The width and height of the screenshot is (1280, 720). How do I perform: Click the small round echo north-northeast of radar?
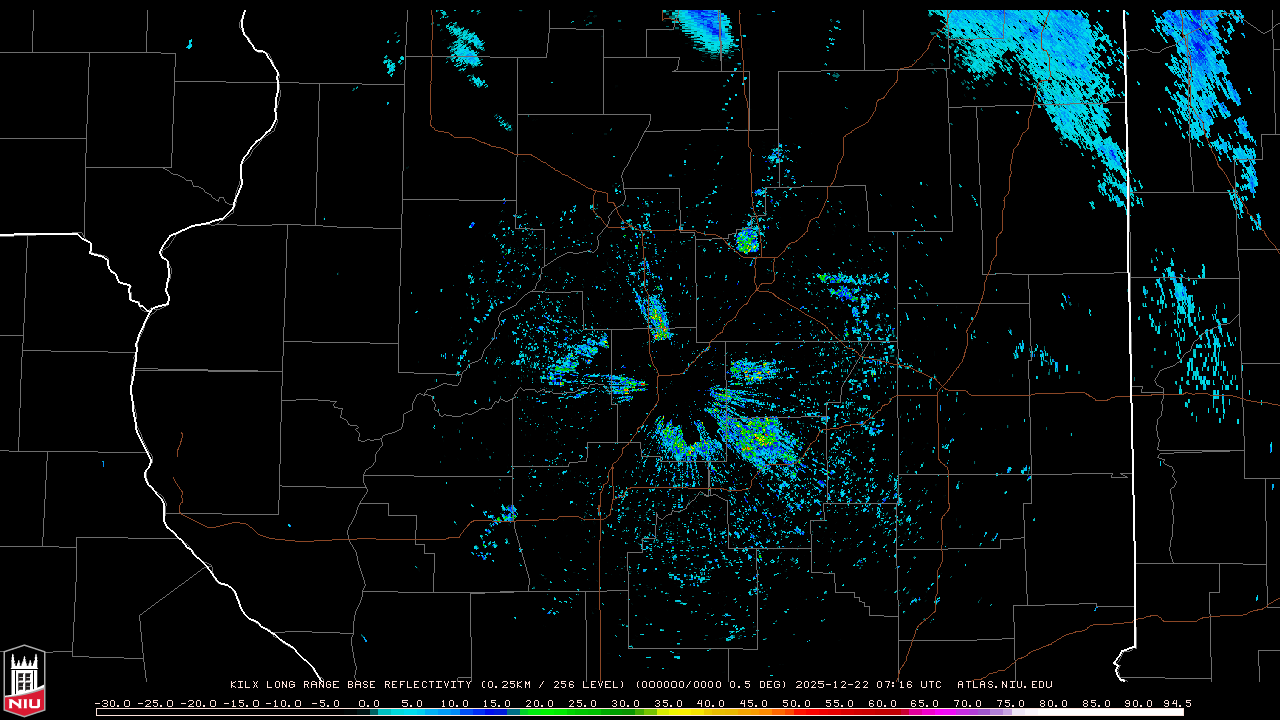pyautogui.click(x=747, y=240)
